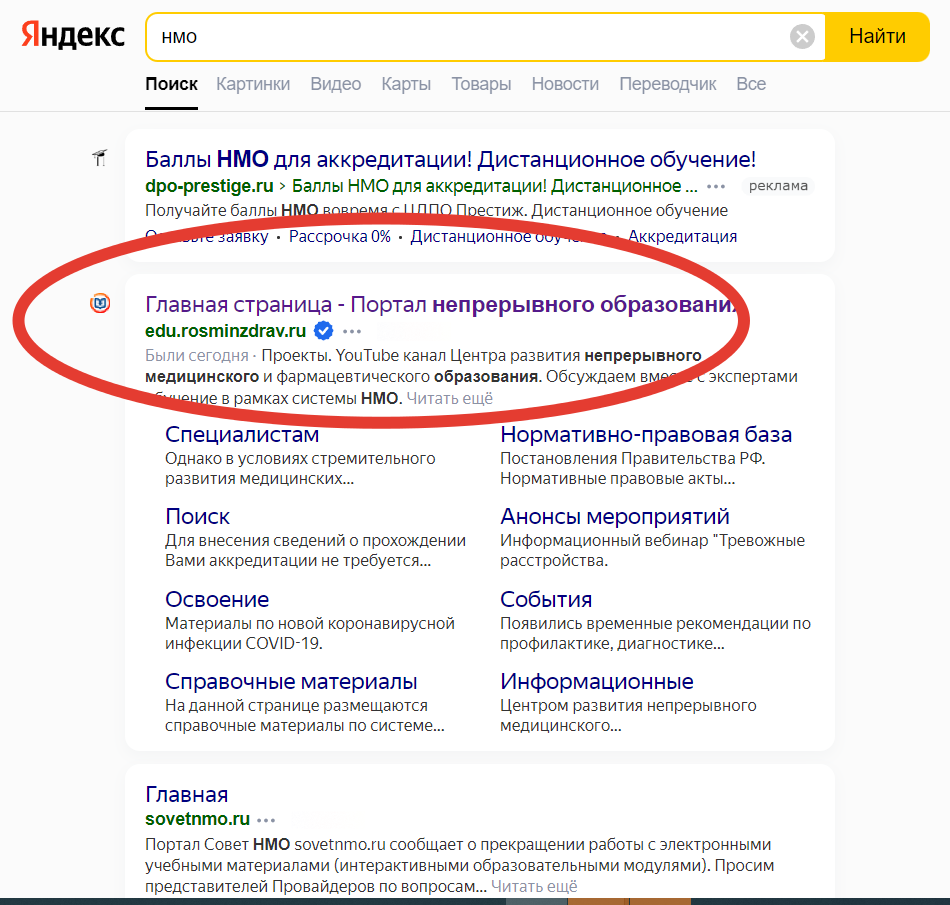Clear the search field with the X icon

tap(801, 36)
